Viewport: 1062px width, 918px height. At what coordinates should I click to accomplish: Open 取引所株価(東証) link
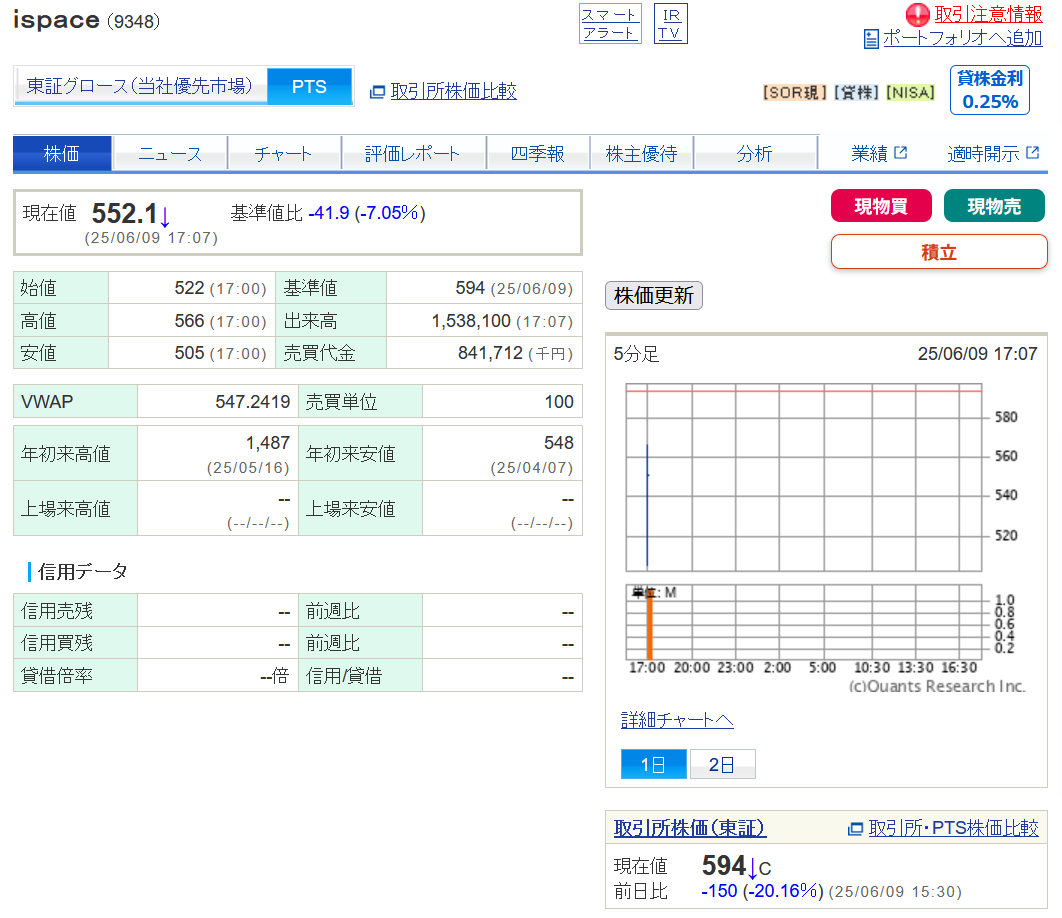(689, 828)
